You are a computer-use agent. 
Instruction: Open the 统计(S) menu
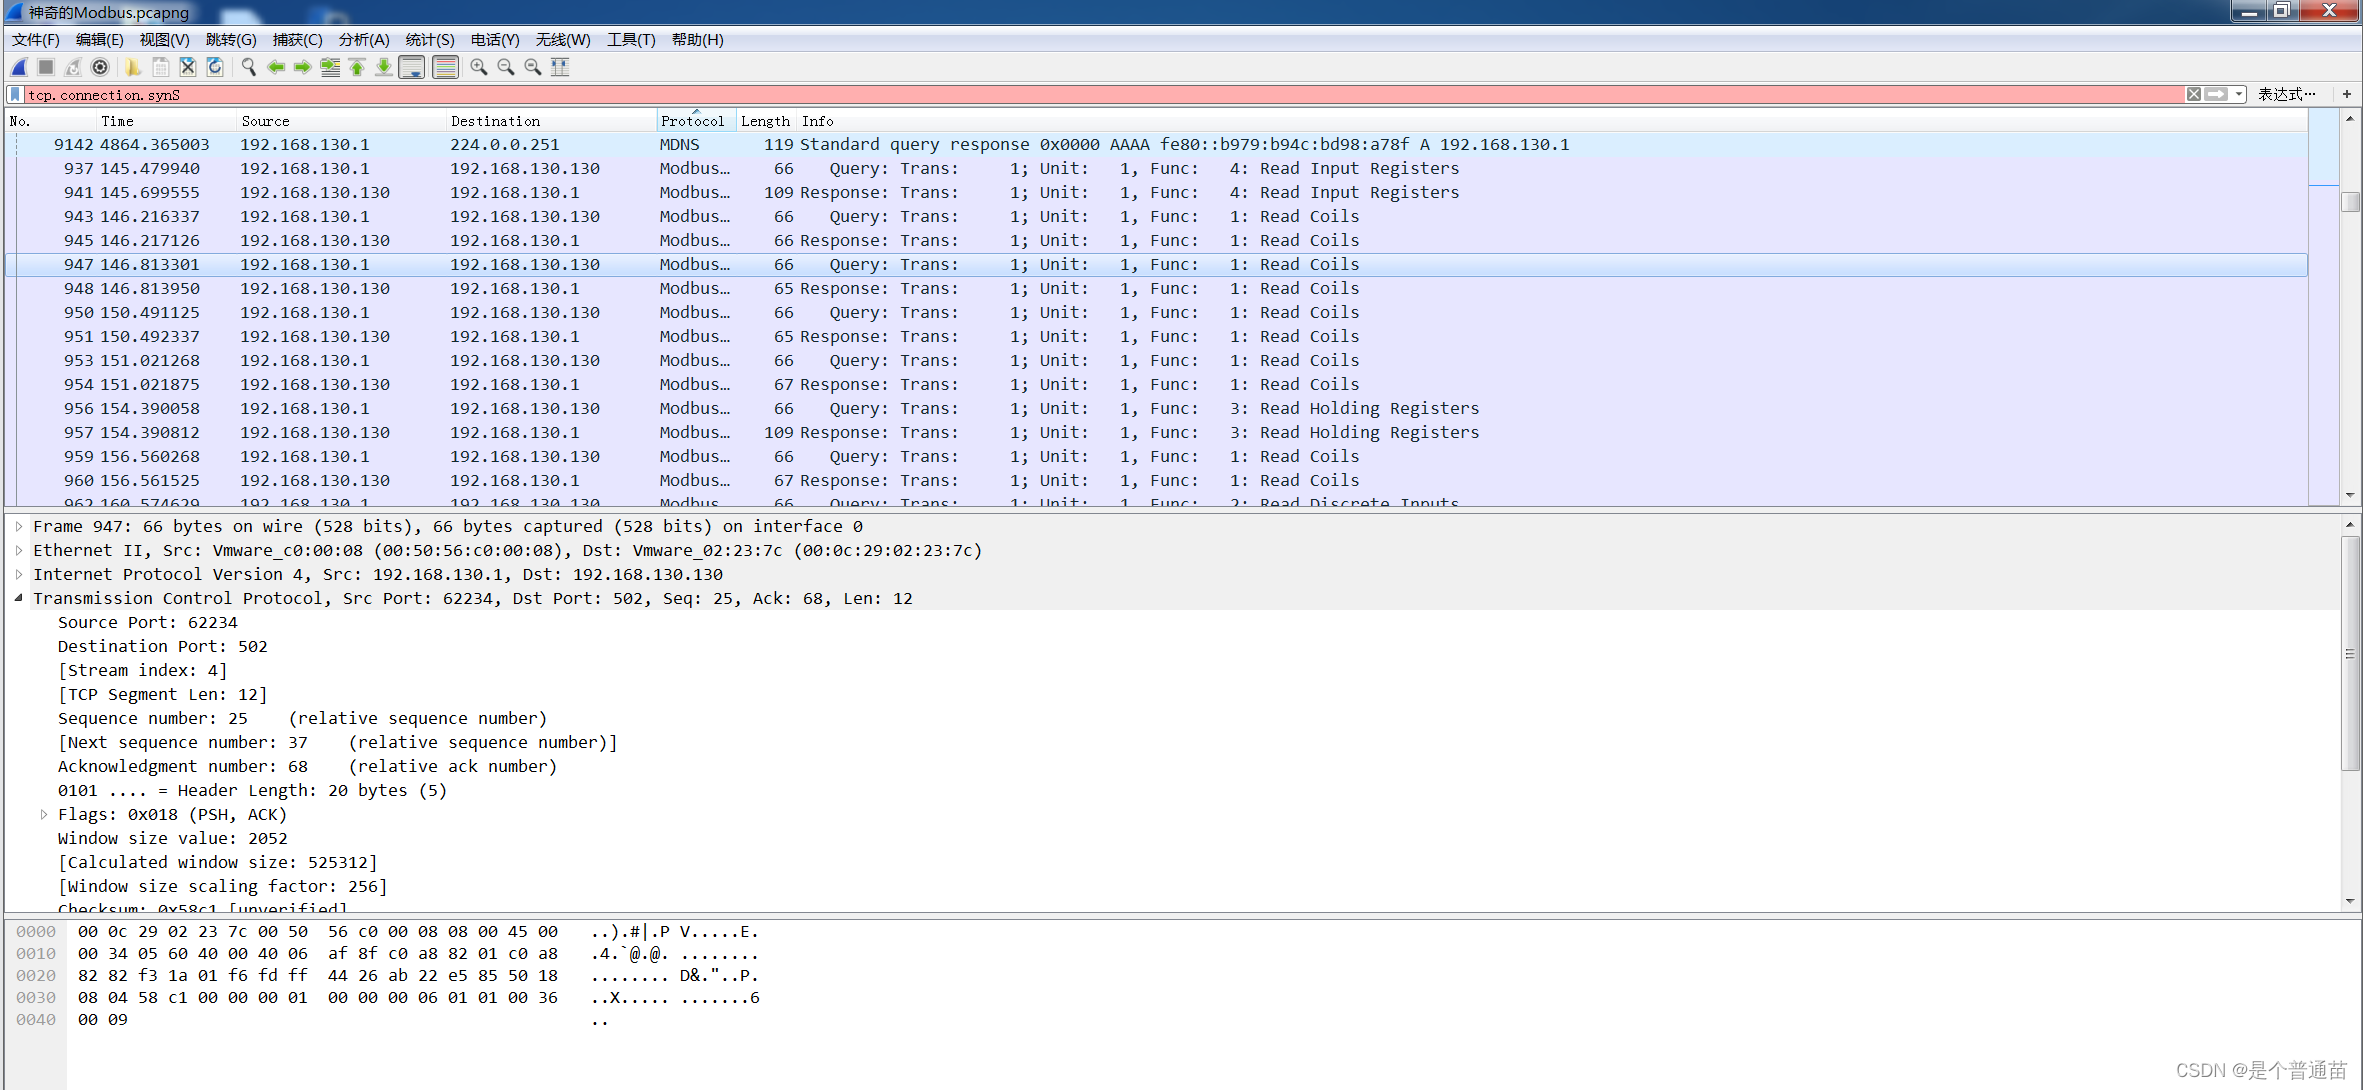coord(429,40)
